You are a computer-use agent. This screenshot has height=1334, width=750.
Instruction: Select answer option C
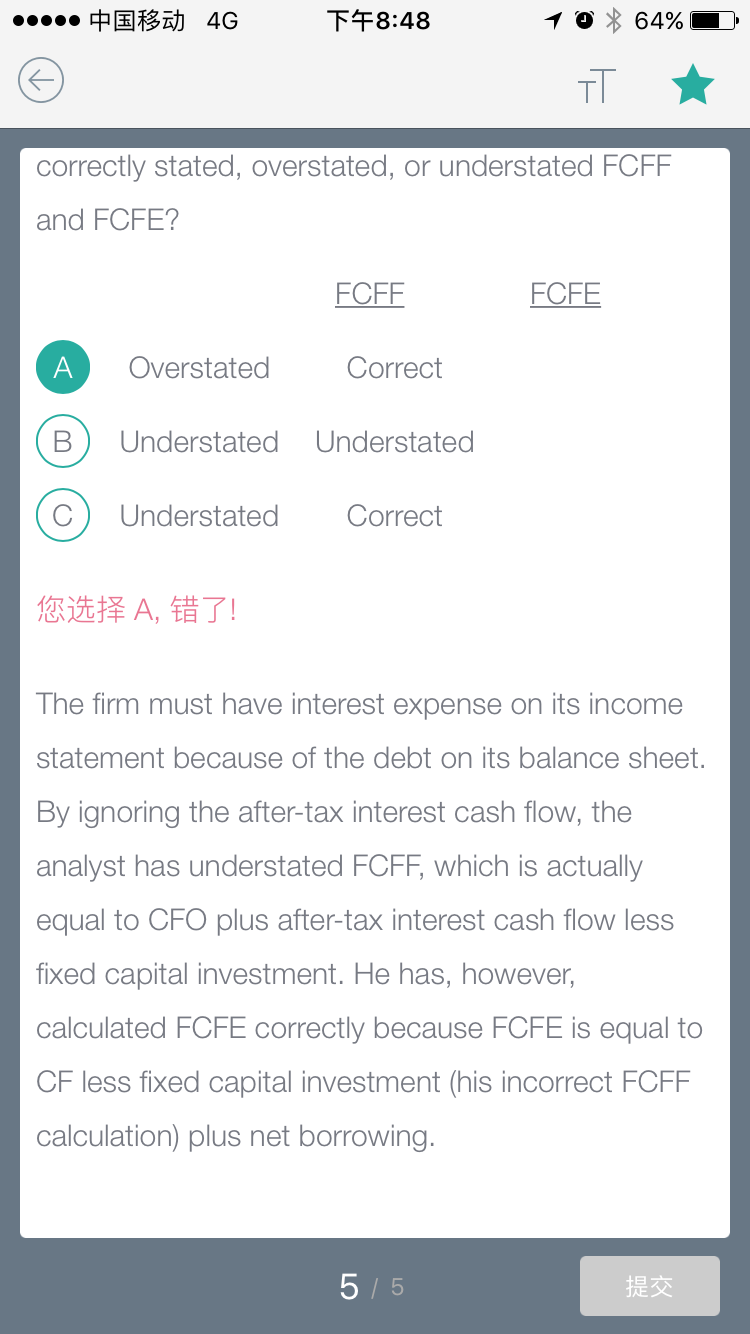[63, 515]
